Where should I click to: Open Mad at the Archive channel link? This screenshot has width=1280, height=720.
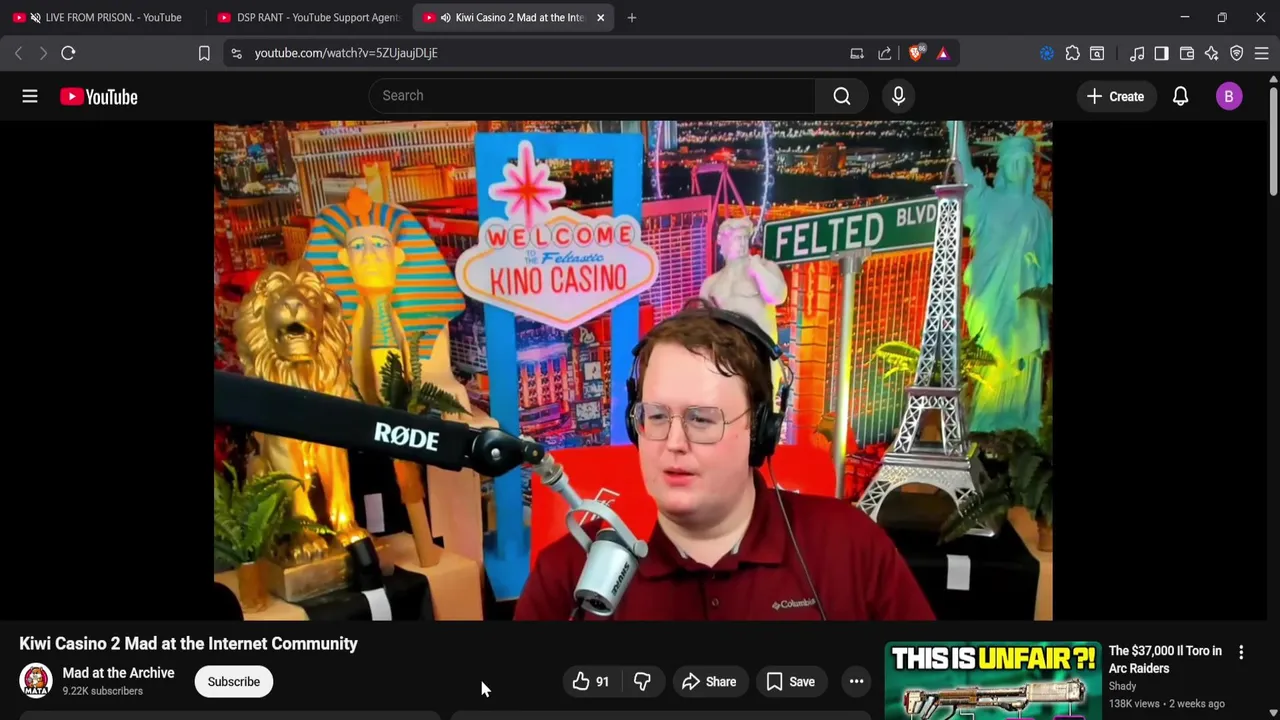(x=118, y=673)
